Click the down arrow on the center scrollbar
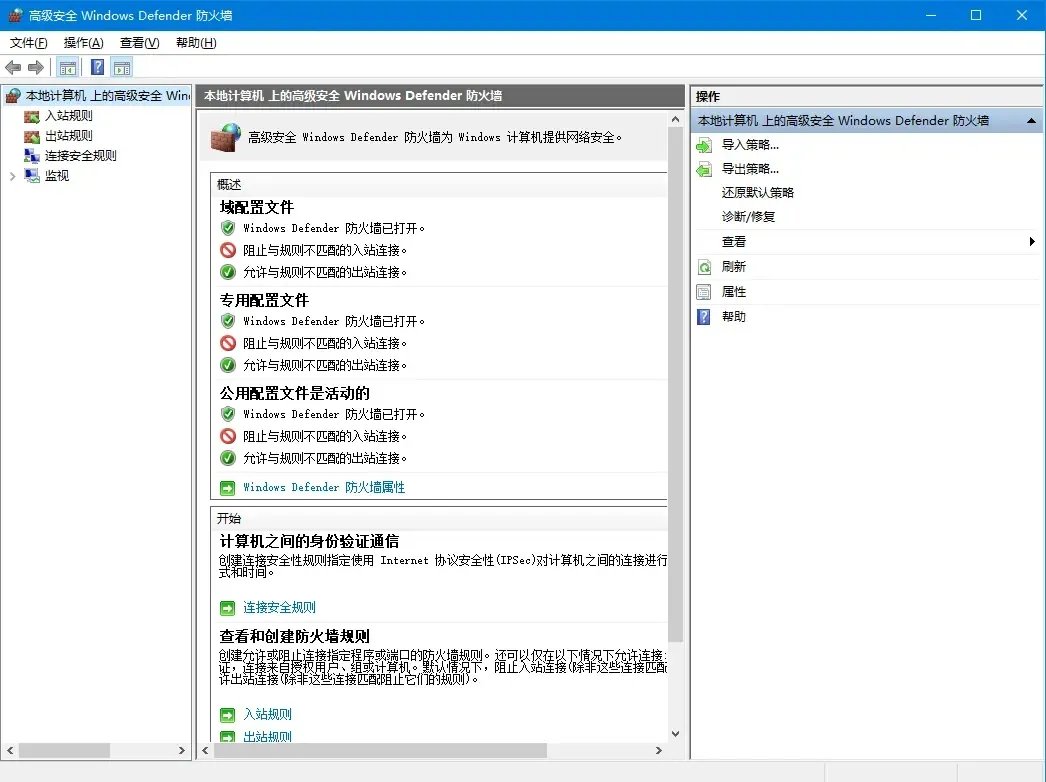This screenshot has height=782, width=1046. pos(676,733)
